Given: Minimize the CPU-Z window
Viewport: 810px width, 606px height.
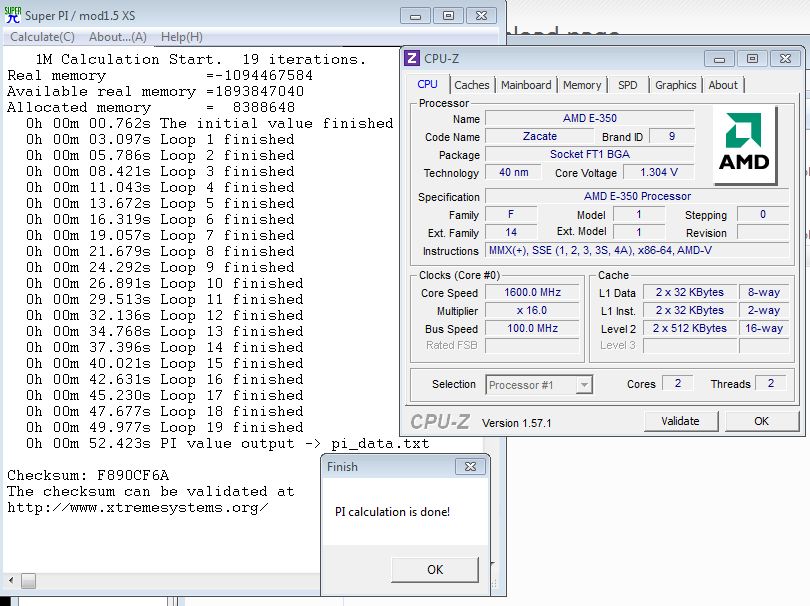Looking at the screenshot, I should pyautogui.click(x=719, y=59).
